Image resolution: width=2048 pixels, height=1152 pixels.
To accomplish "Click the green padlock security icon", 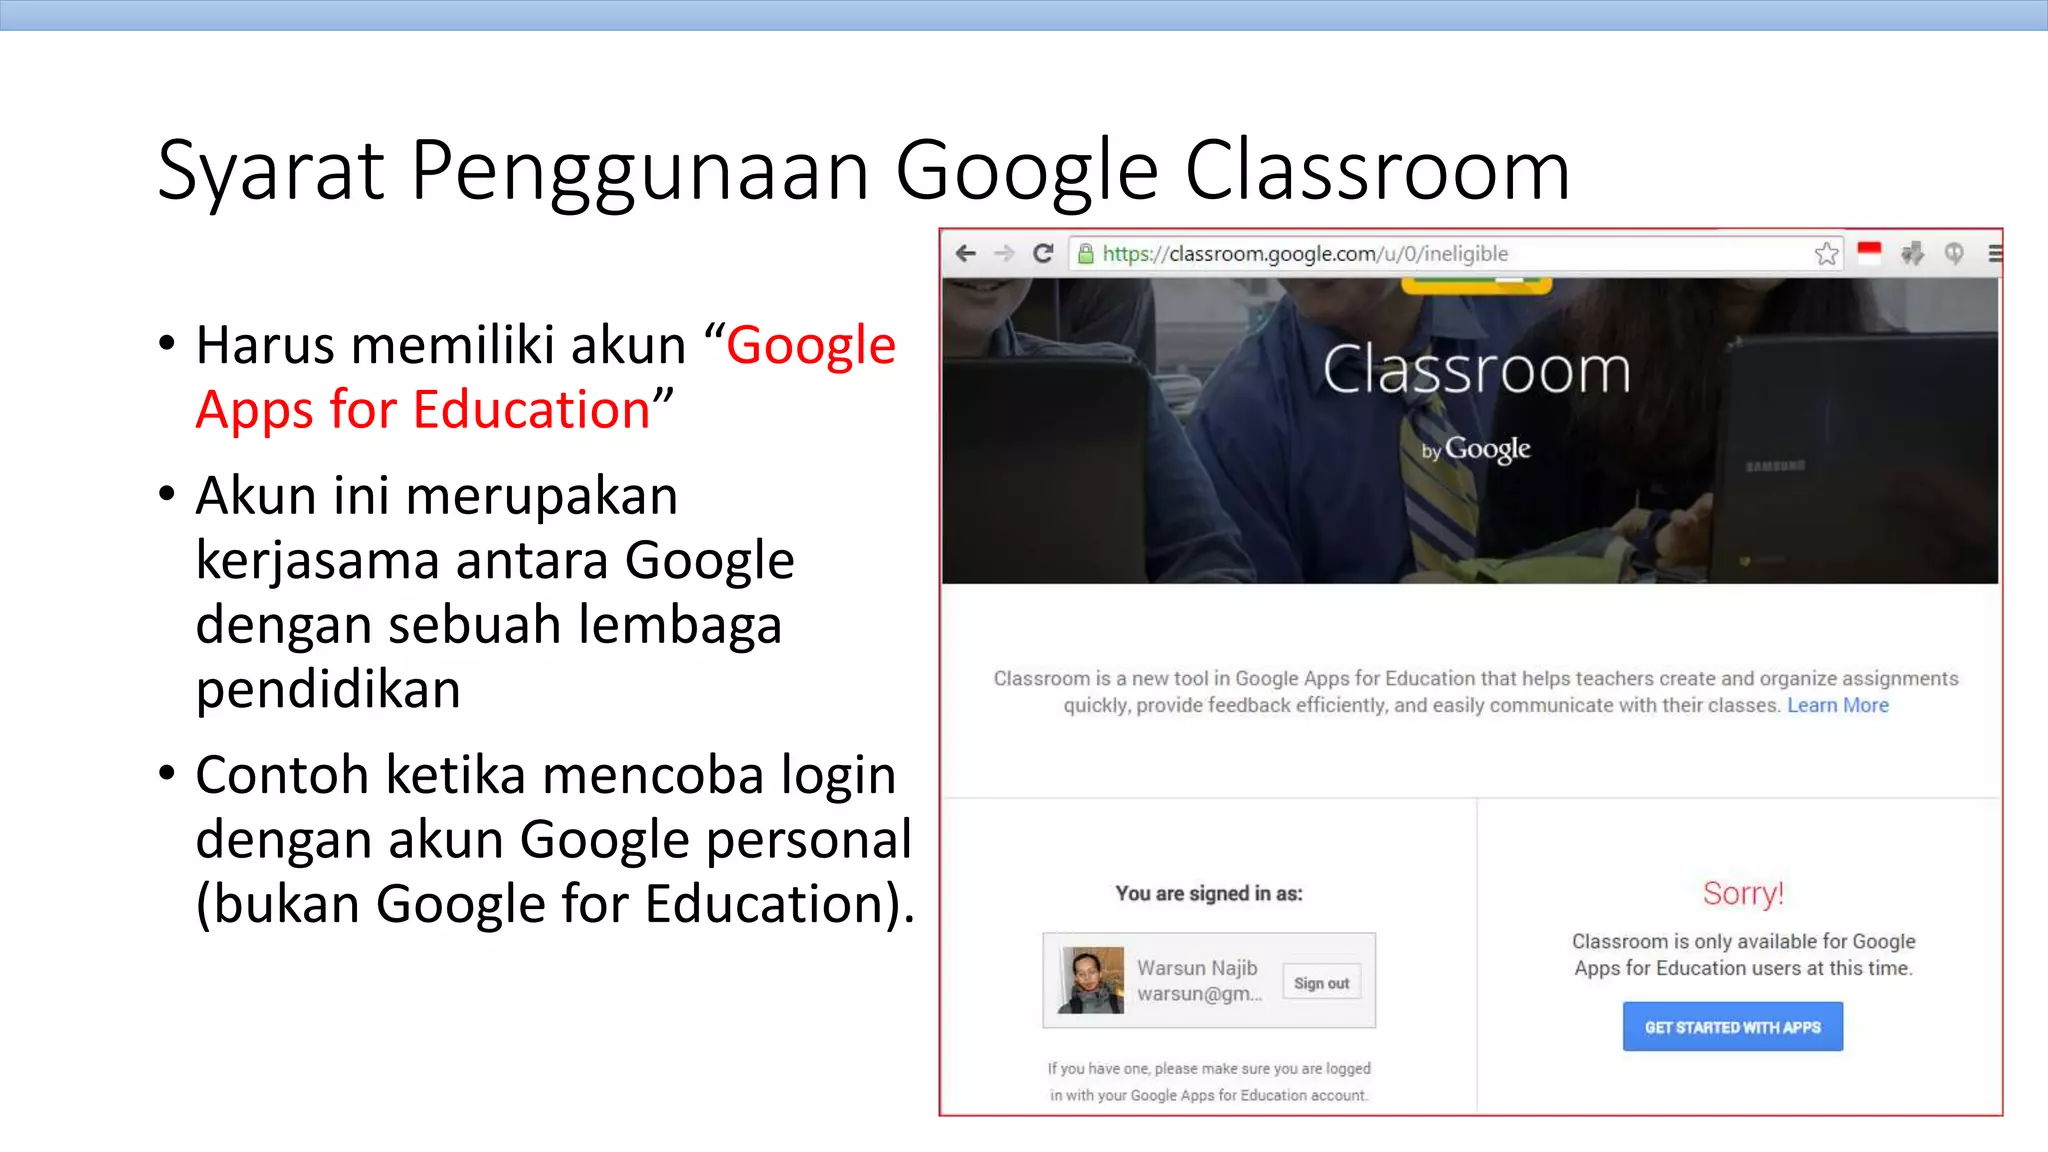I will pyautogui.click(x=1086, y=254).
